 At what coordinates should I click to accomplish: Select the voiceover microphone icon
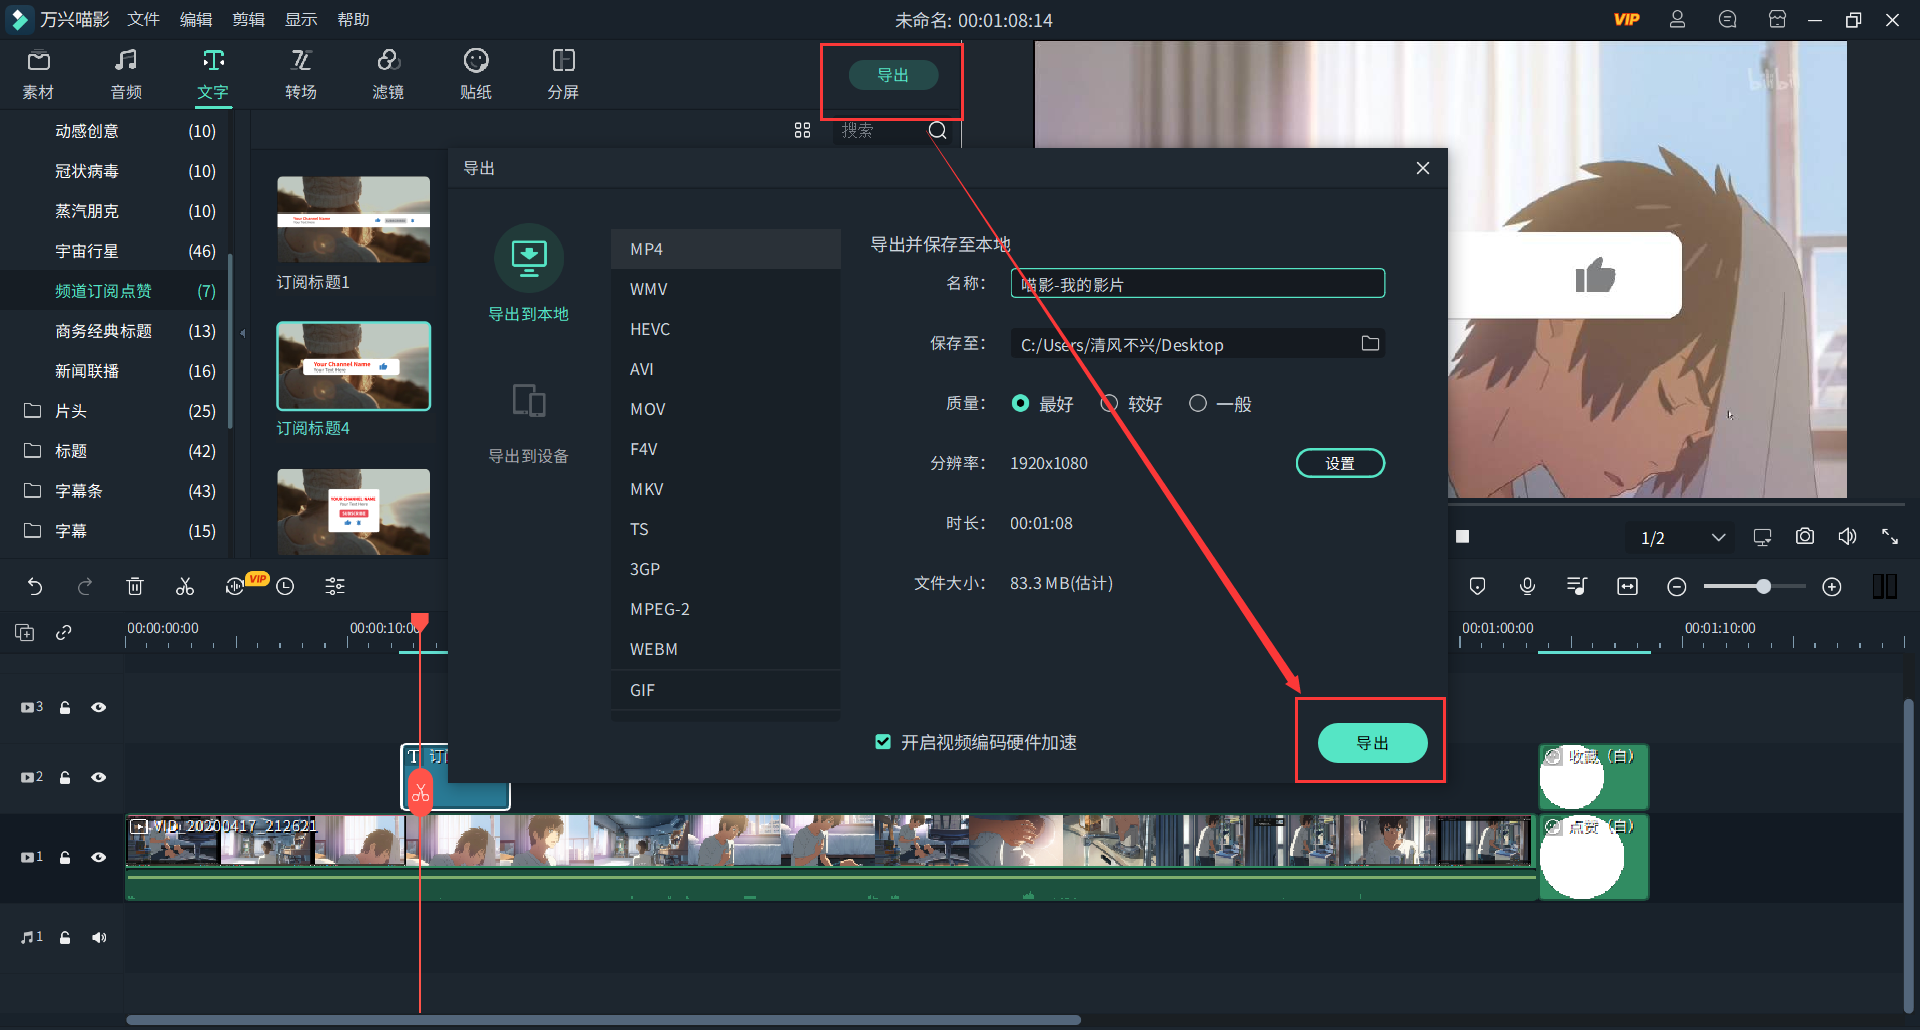pyautogui.click(x=1527, y=586)
